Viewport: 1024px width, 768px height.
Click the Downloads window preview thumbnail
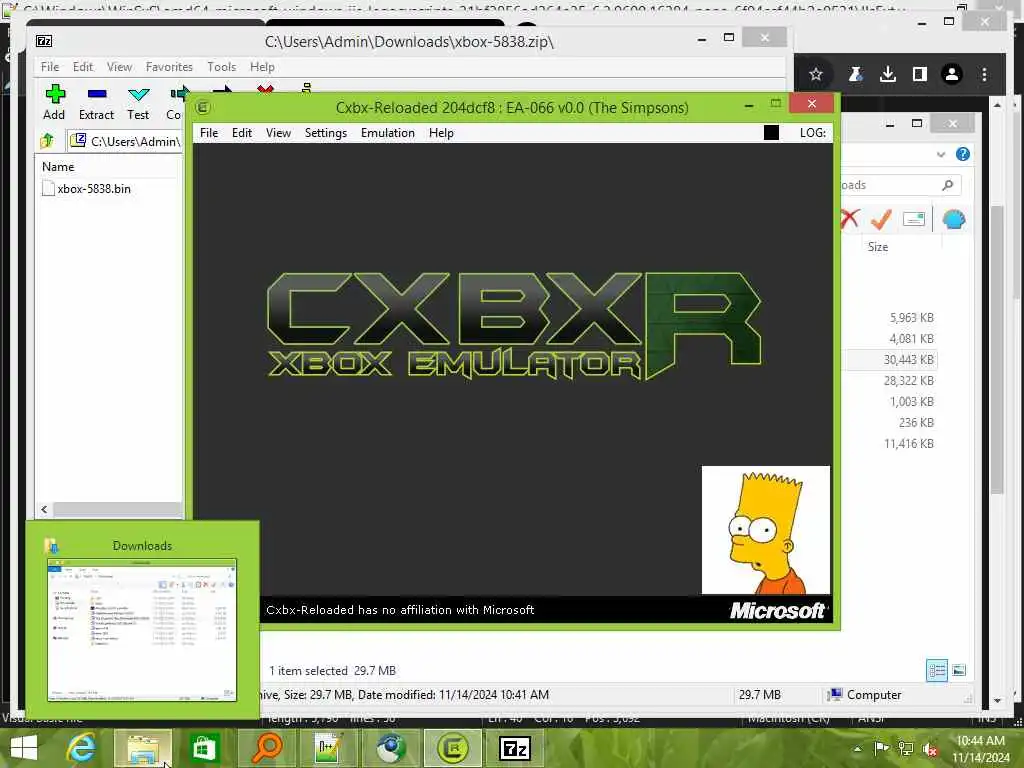click(x=142, y=630)
